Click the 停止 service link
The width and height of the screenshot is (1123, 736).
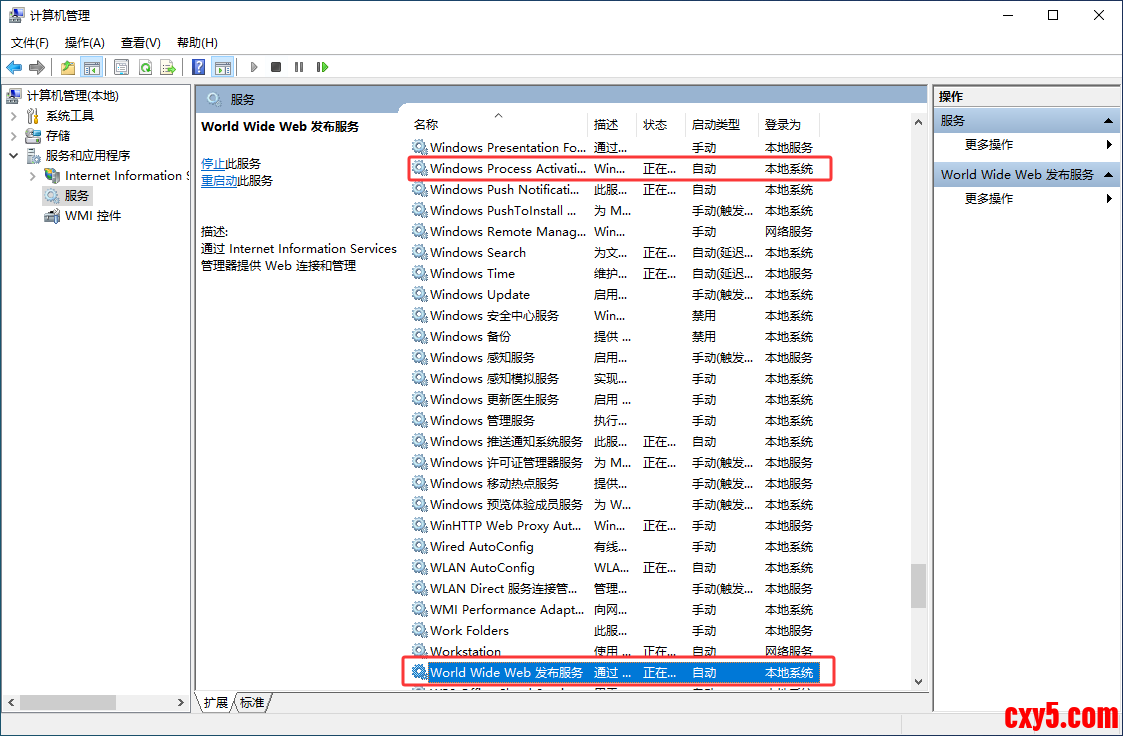(x=213, y=164)
